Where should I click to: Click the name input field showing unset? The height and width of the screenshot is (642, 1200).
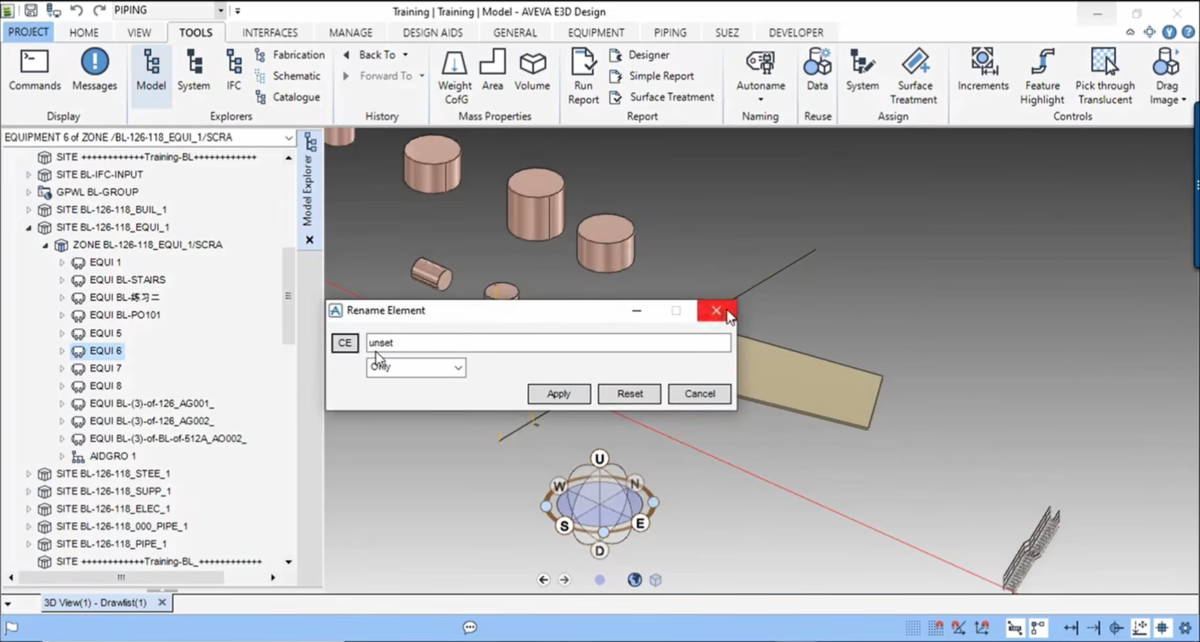(x=548, y=342)
